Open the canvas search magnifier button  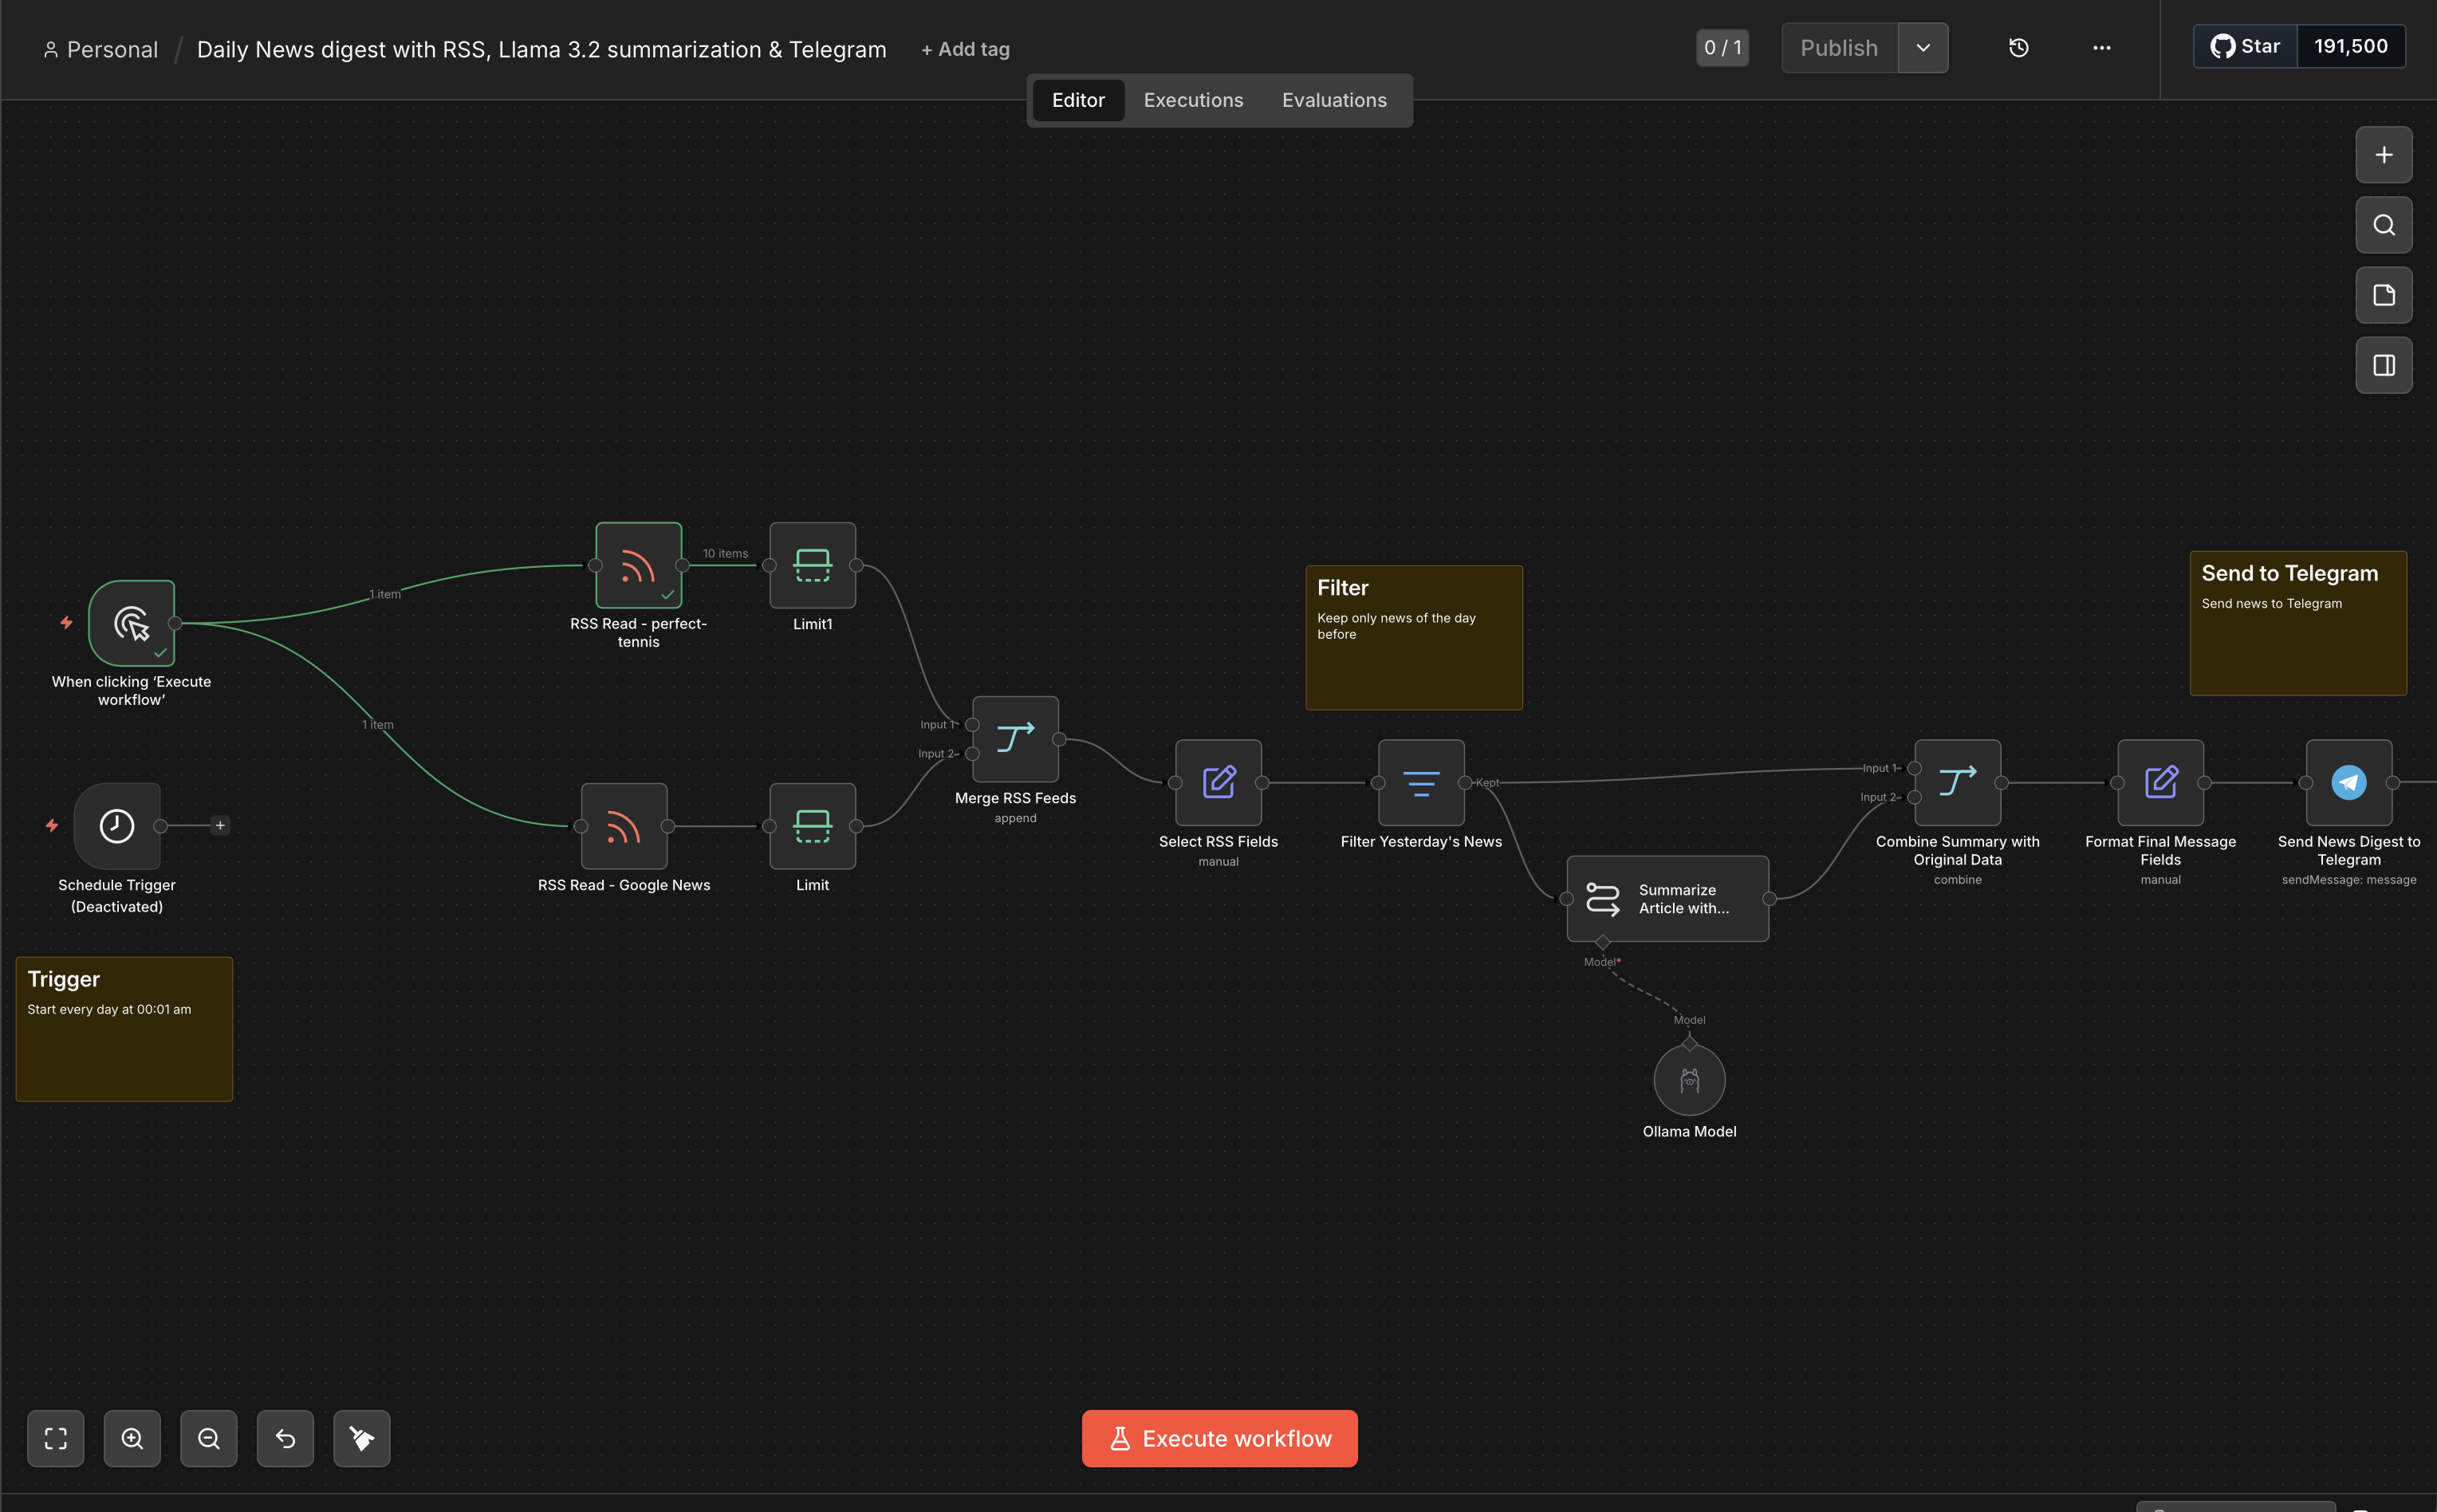click(x=2384, y=225)
